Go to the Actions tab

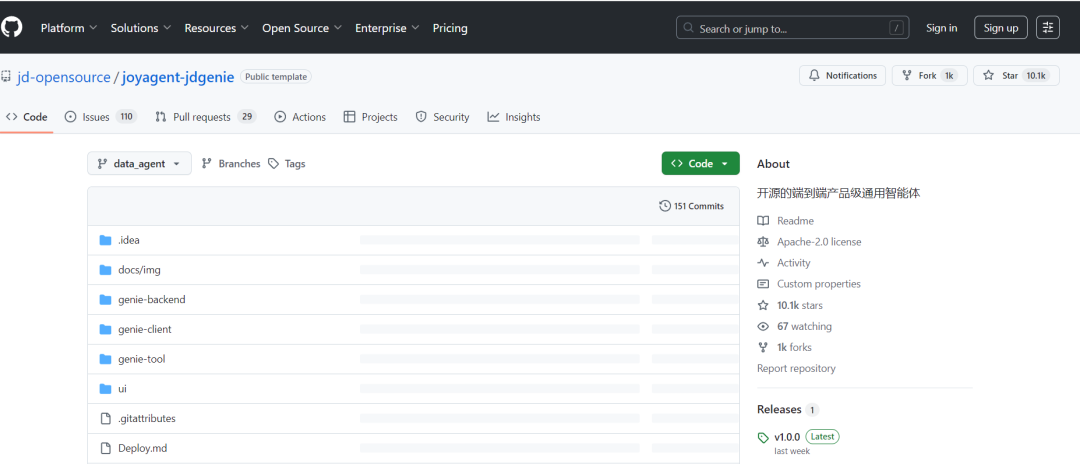300,117
